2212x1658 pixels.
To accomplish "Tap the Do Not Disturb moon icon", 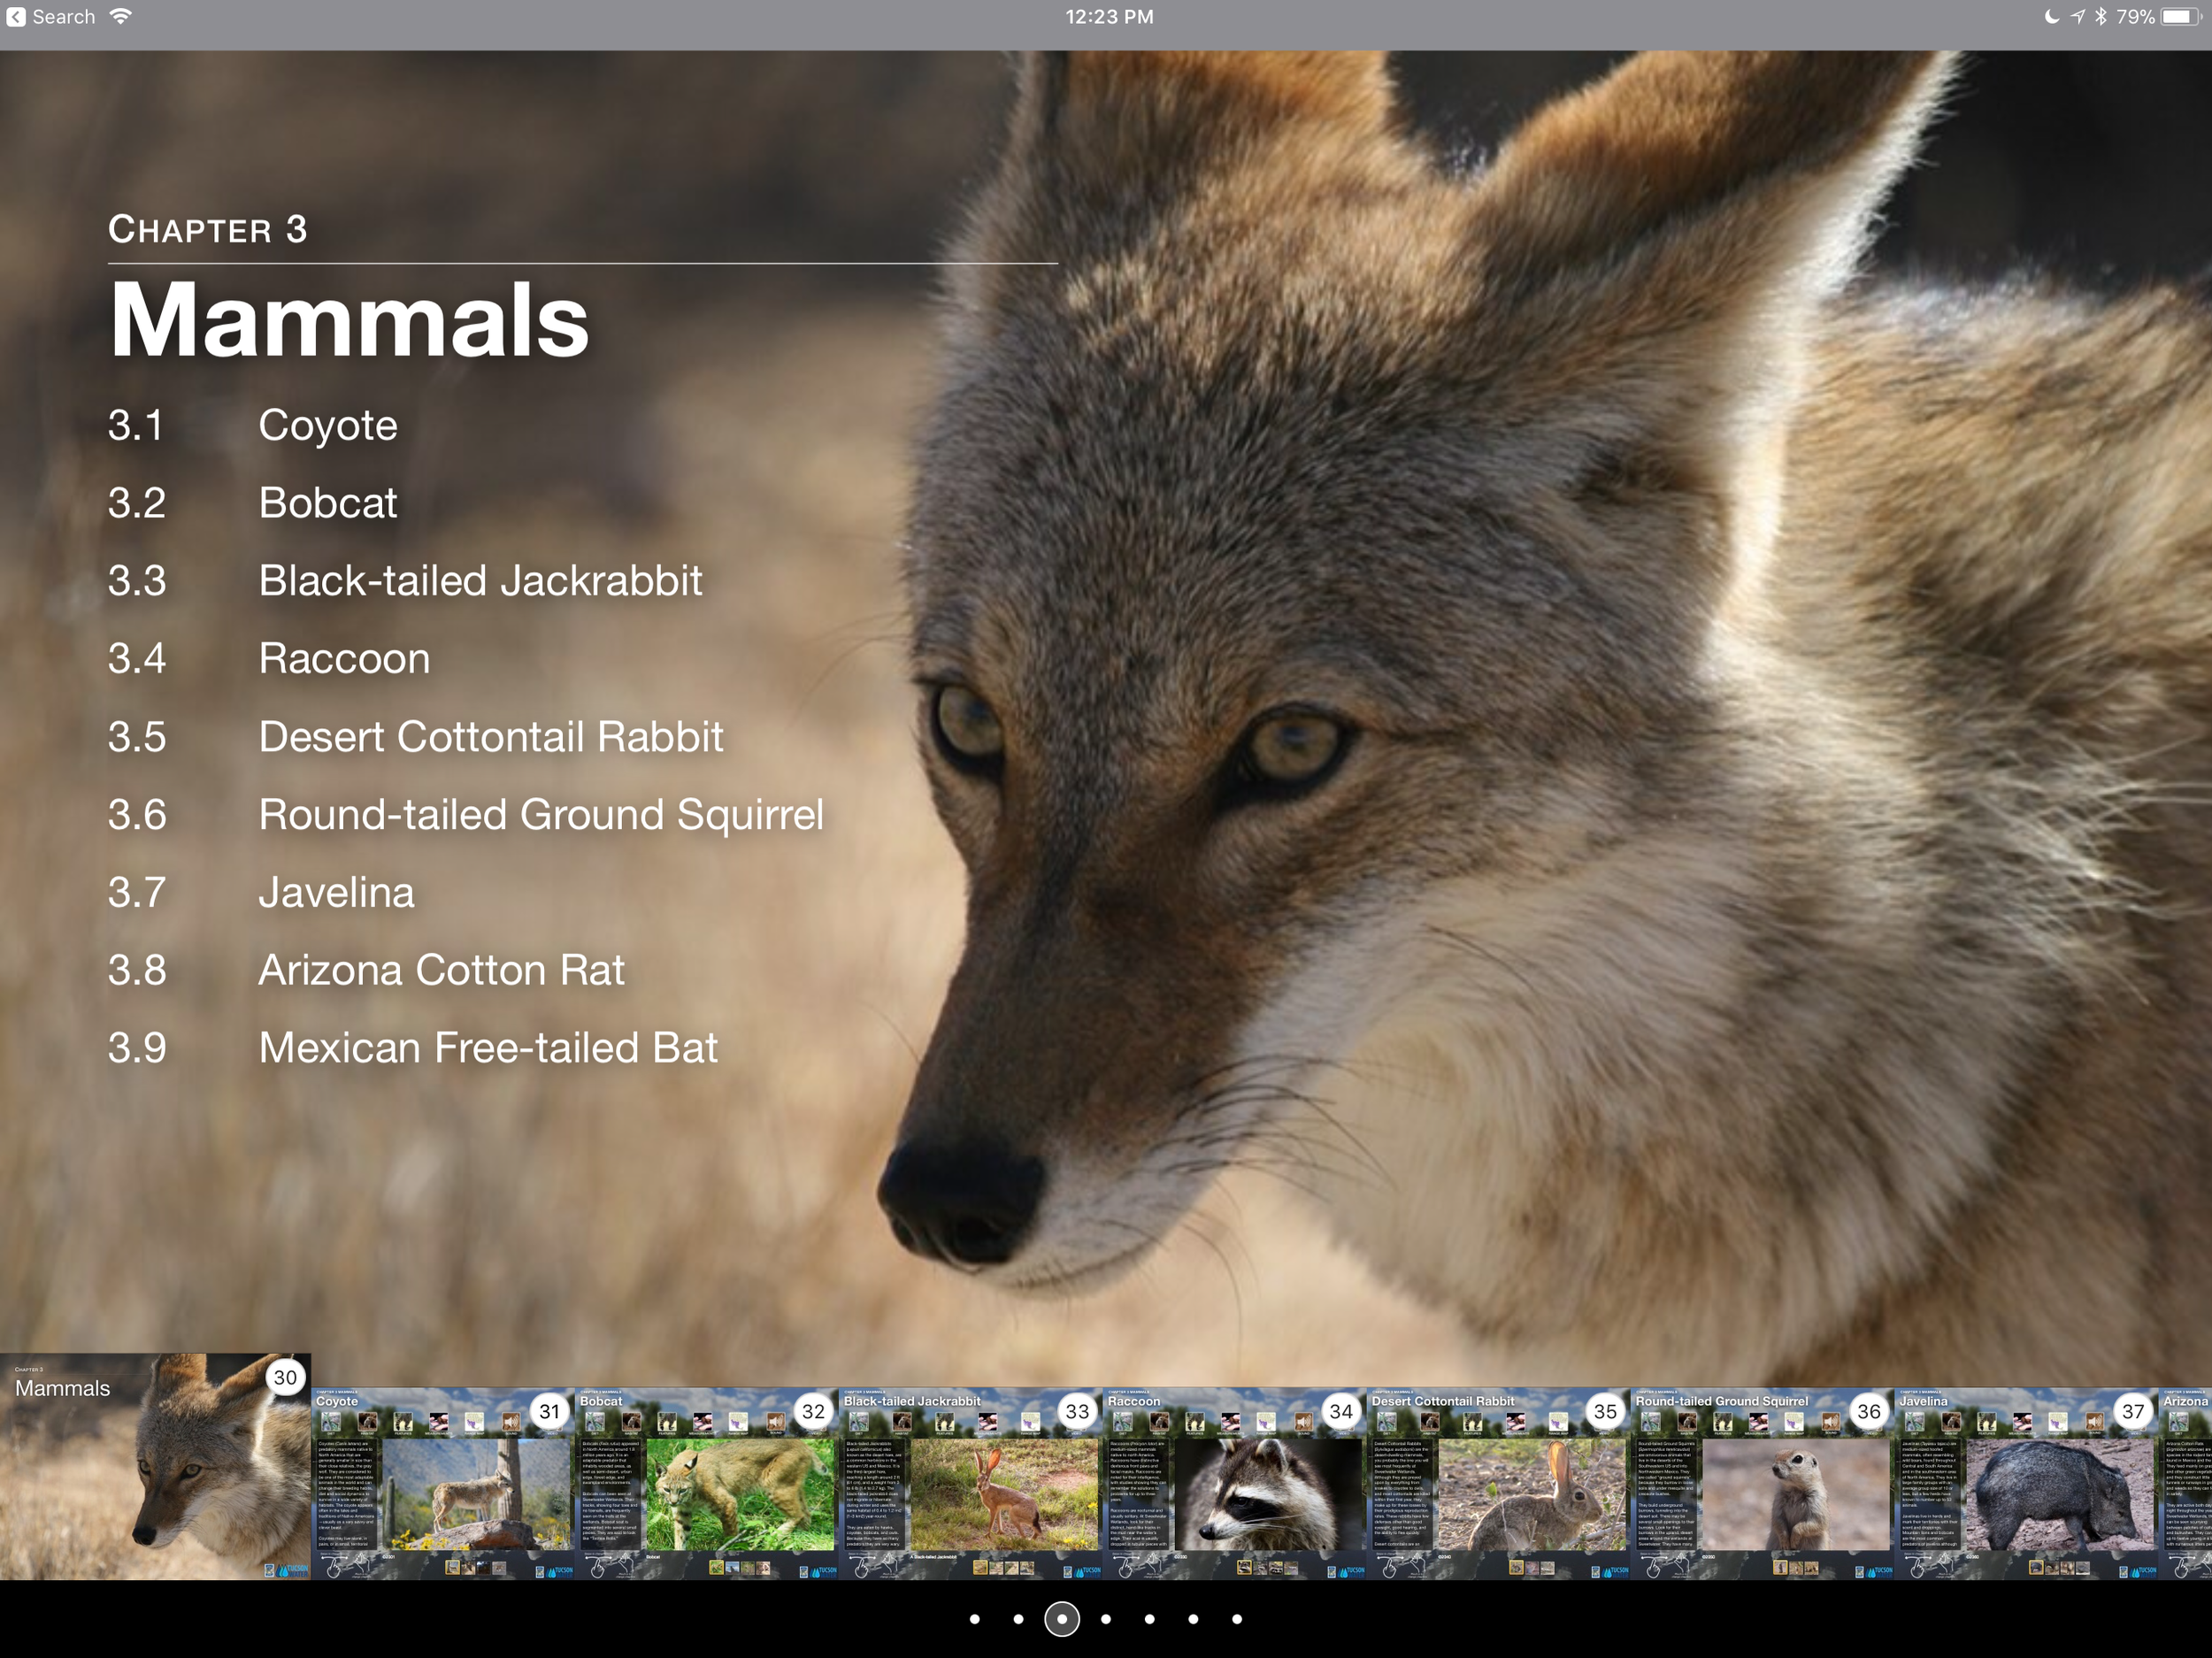I will tap(2052, 17).
